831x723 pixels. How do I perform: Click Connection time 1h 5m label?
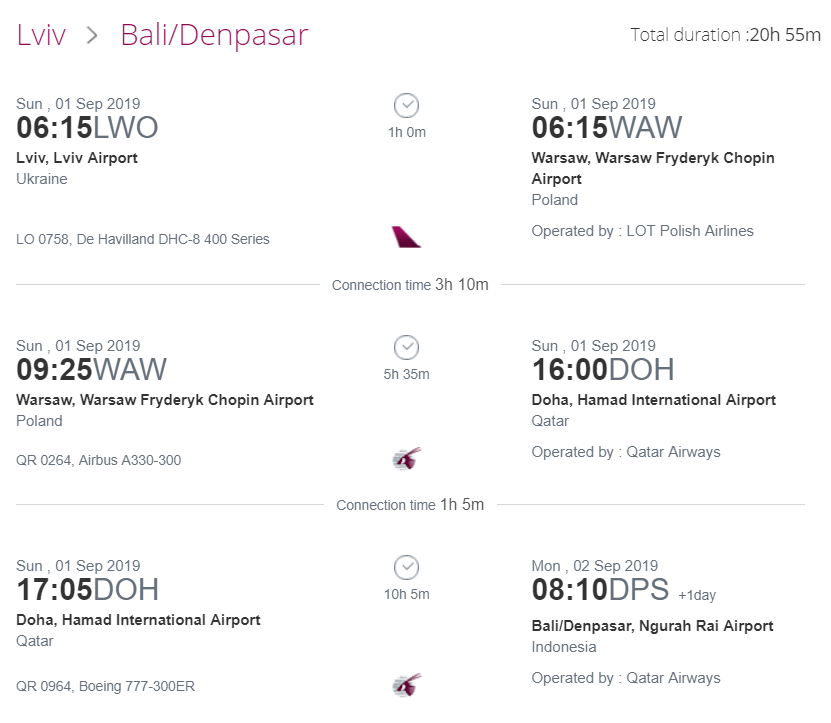[410, 505]
